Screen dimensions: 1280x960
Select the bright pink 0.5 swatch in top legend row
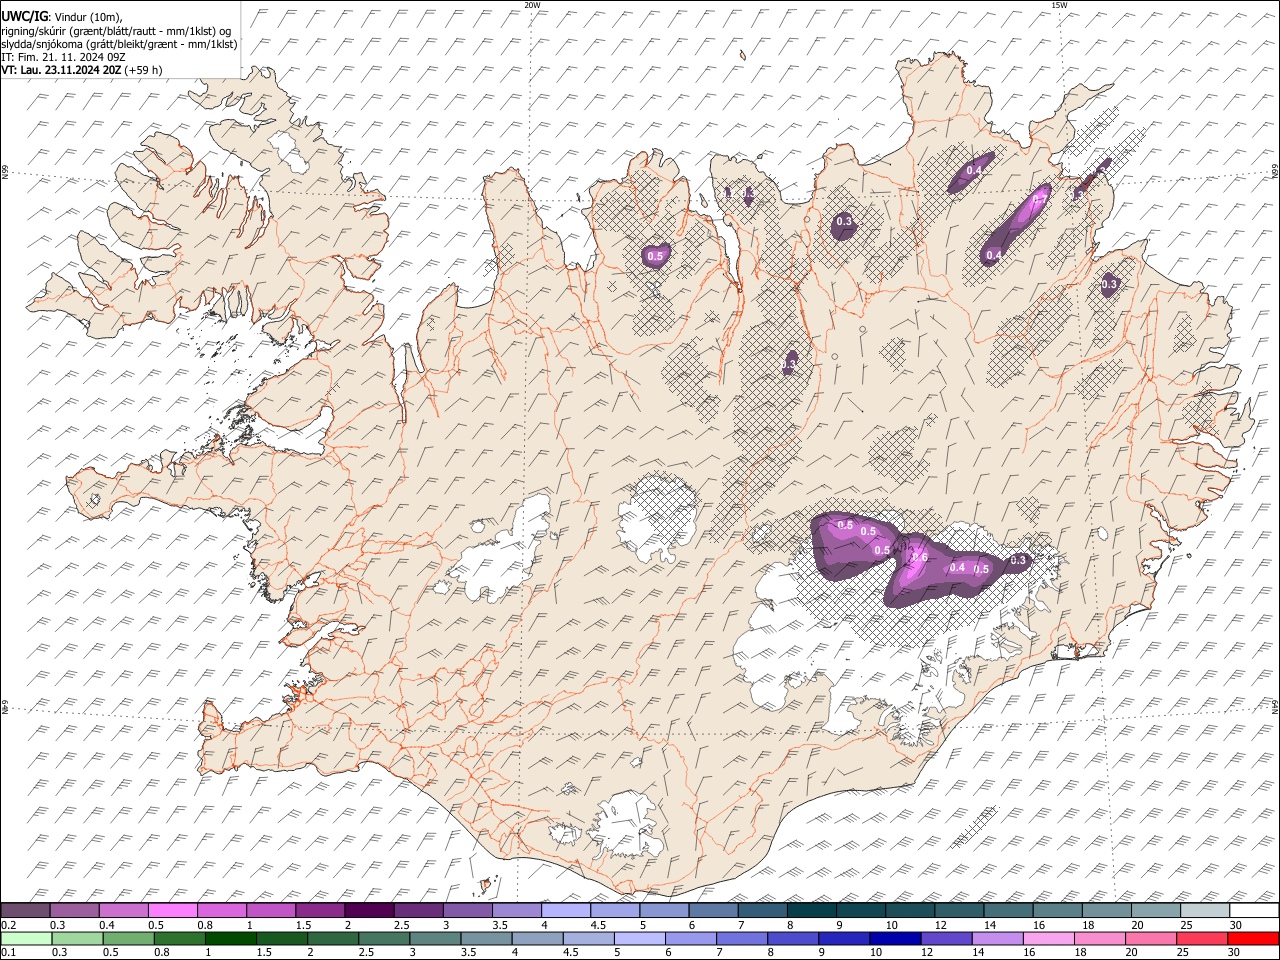[172, 910]
